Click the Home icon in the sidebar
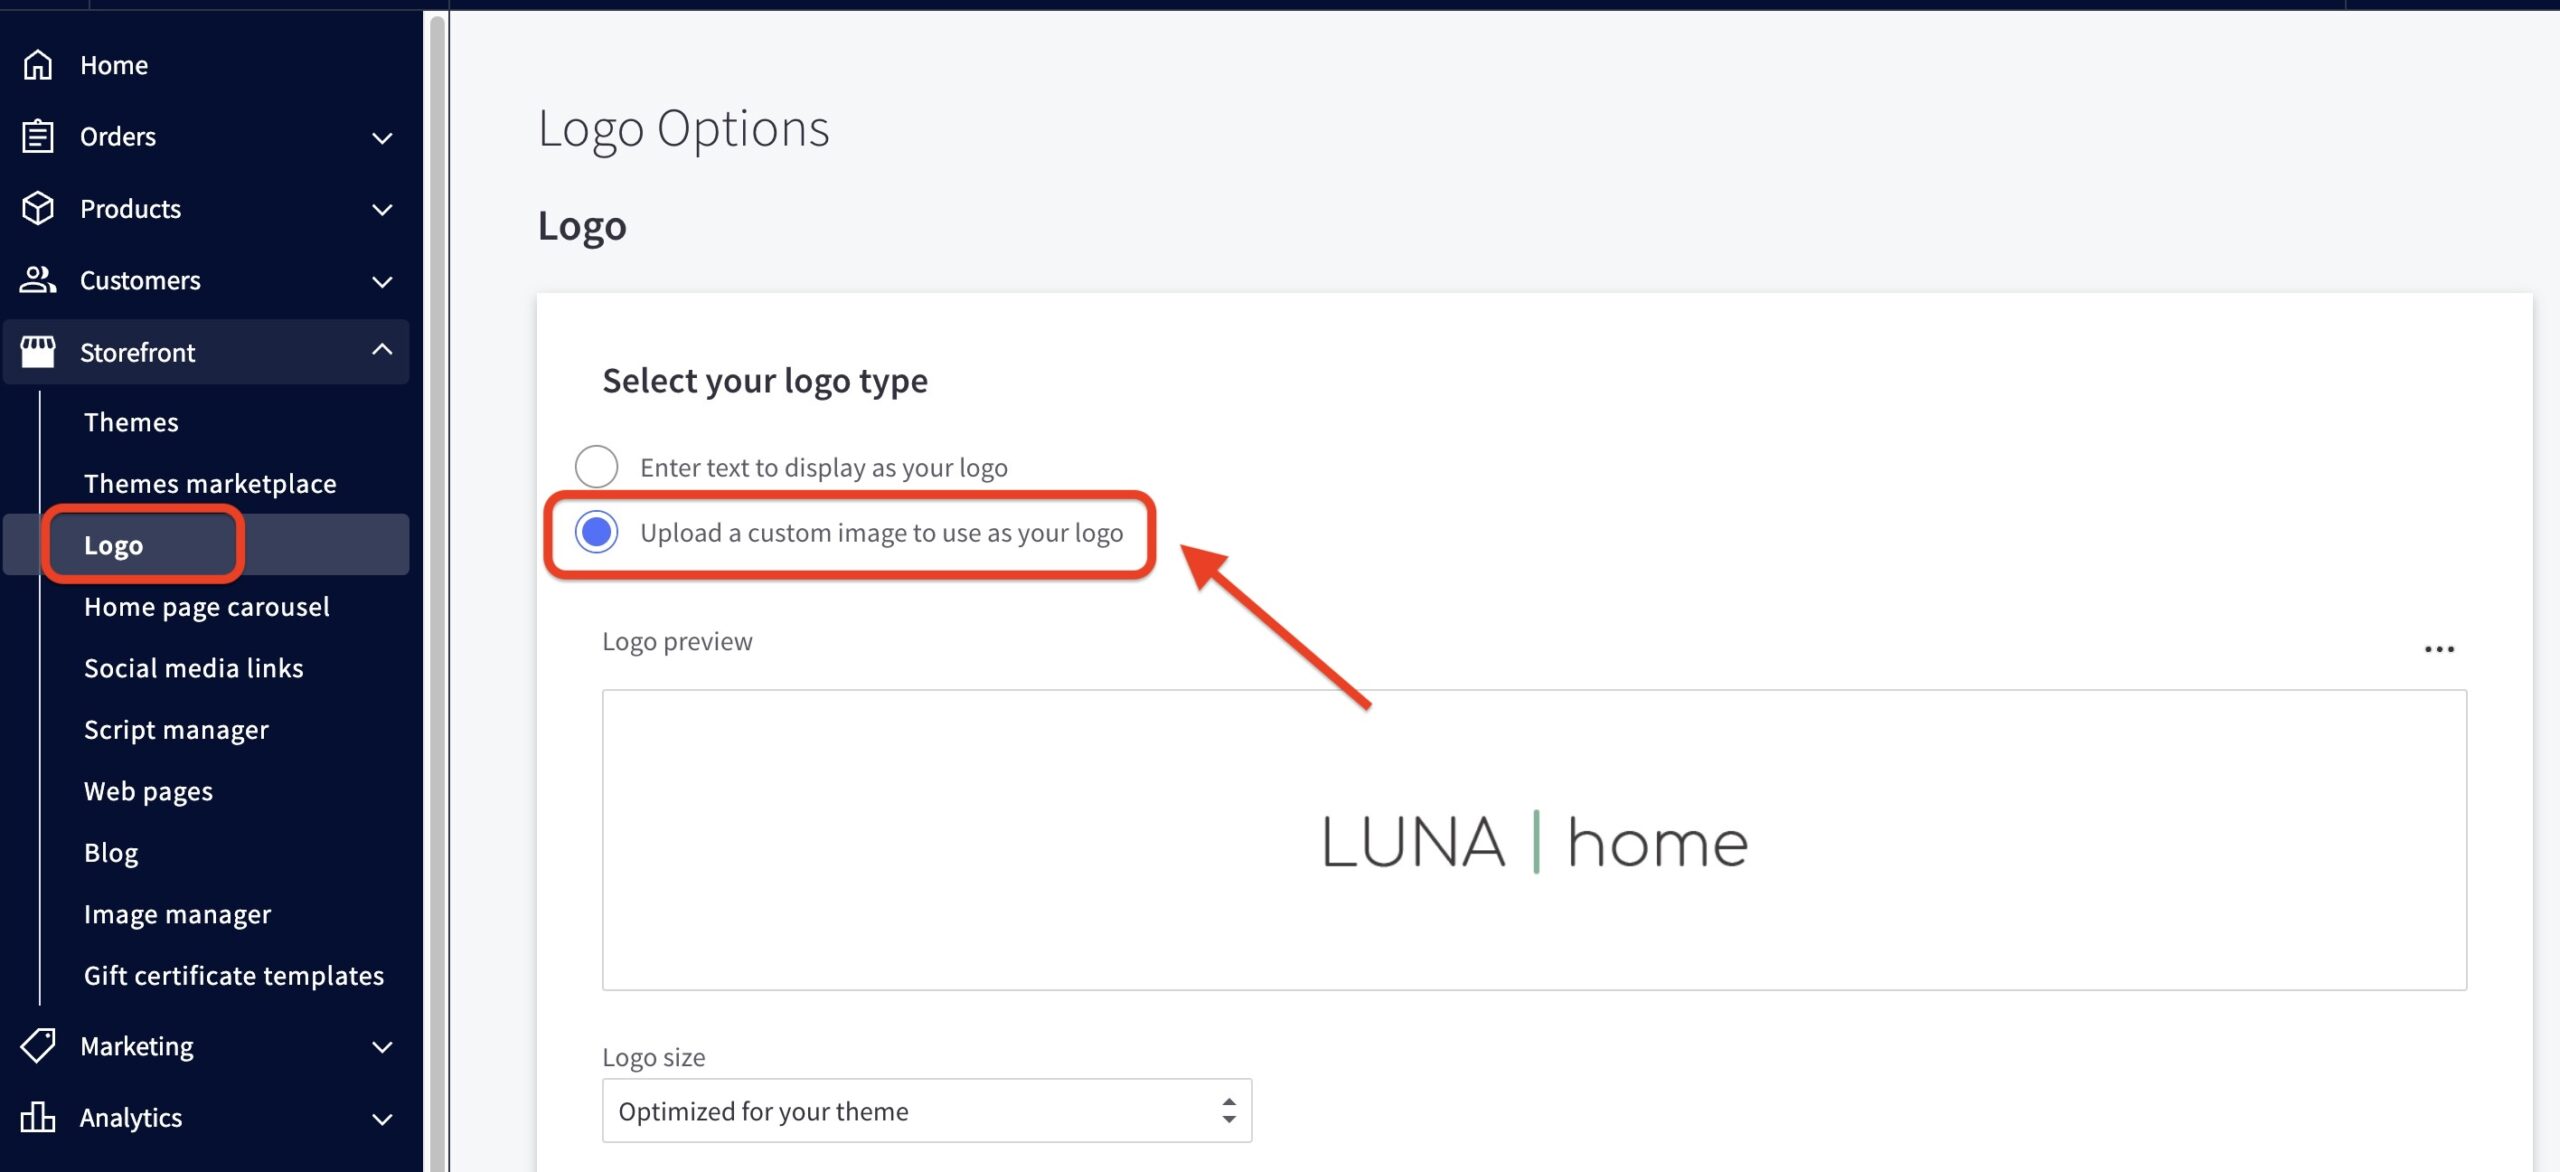This screenshot has height=1172, width=2560. point(37,64)
